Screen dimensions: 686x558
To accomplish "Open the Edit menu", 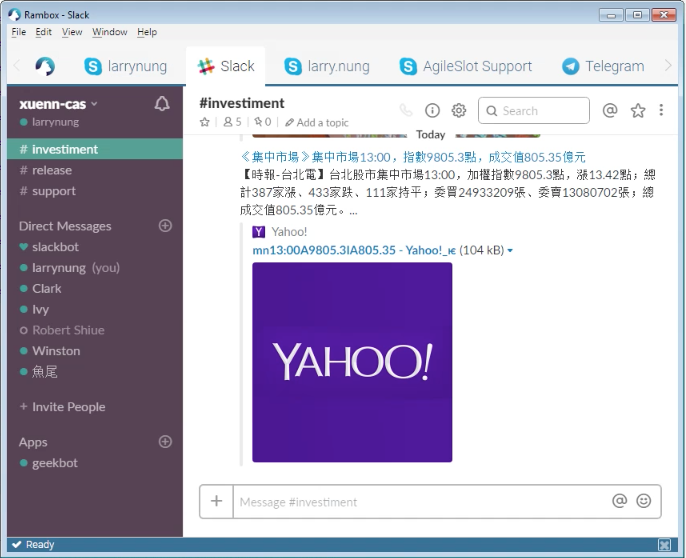I will (43, 32).
